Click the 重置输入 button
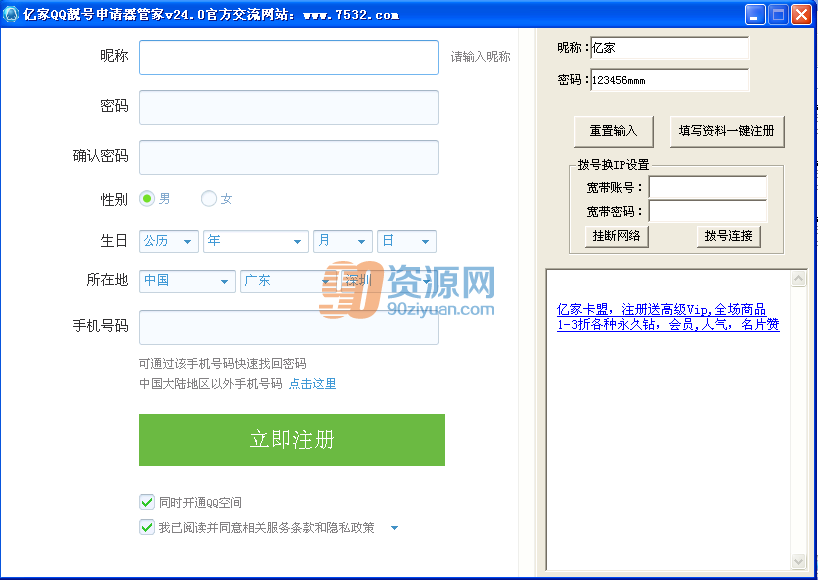Screen dimensions: 818x580 (x=614, y=131)
